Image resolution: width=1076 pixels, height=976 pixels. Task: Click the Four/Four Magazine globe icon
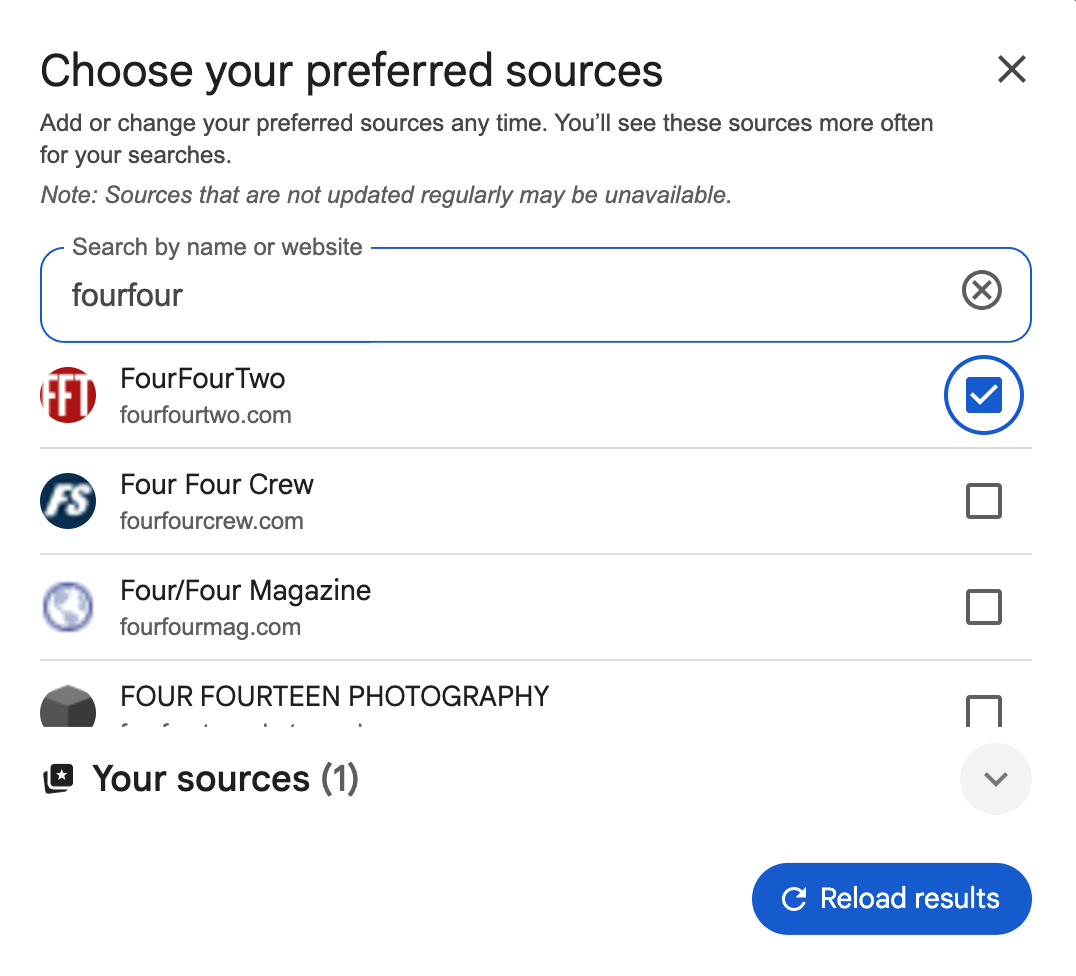pos(68,607)
